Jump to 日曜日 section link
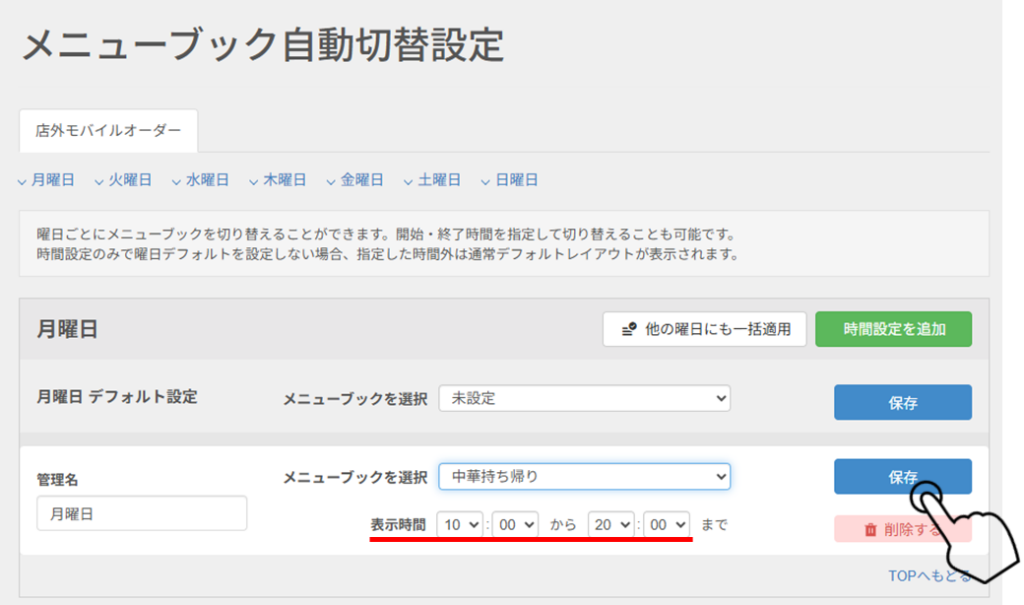The width and height of the screenshot is (1024, 605). click(x=516, y=180)
